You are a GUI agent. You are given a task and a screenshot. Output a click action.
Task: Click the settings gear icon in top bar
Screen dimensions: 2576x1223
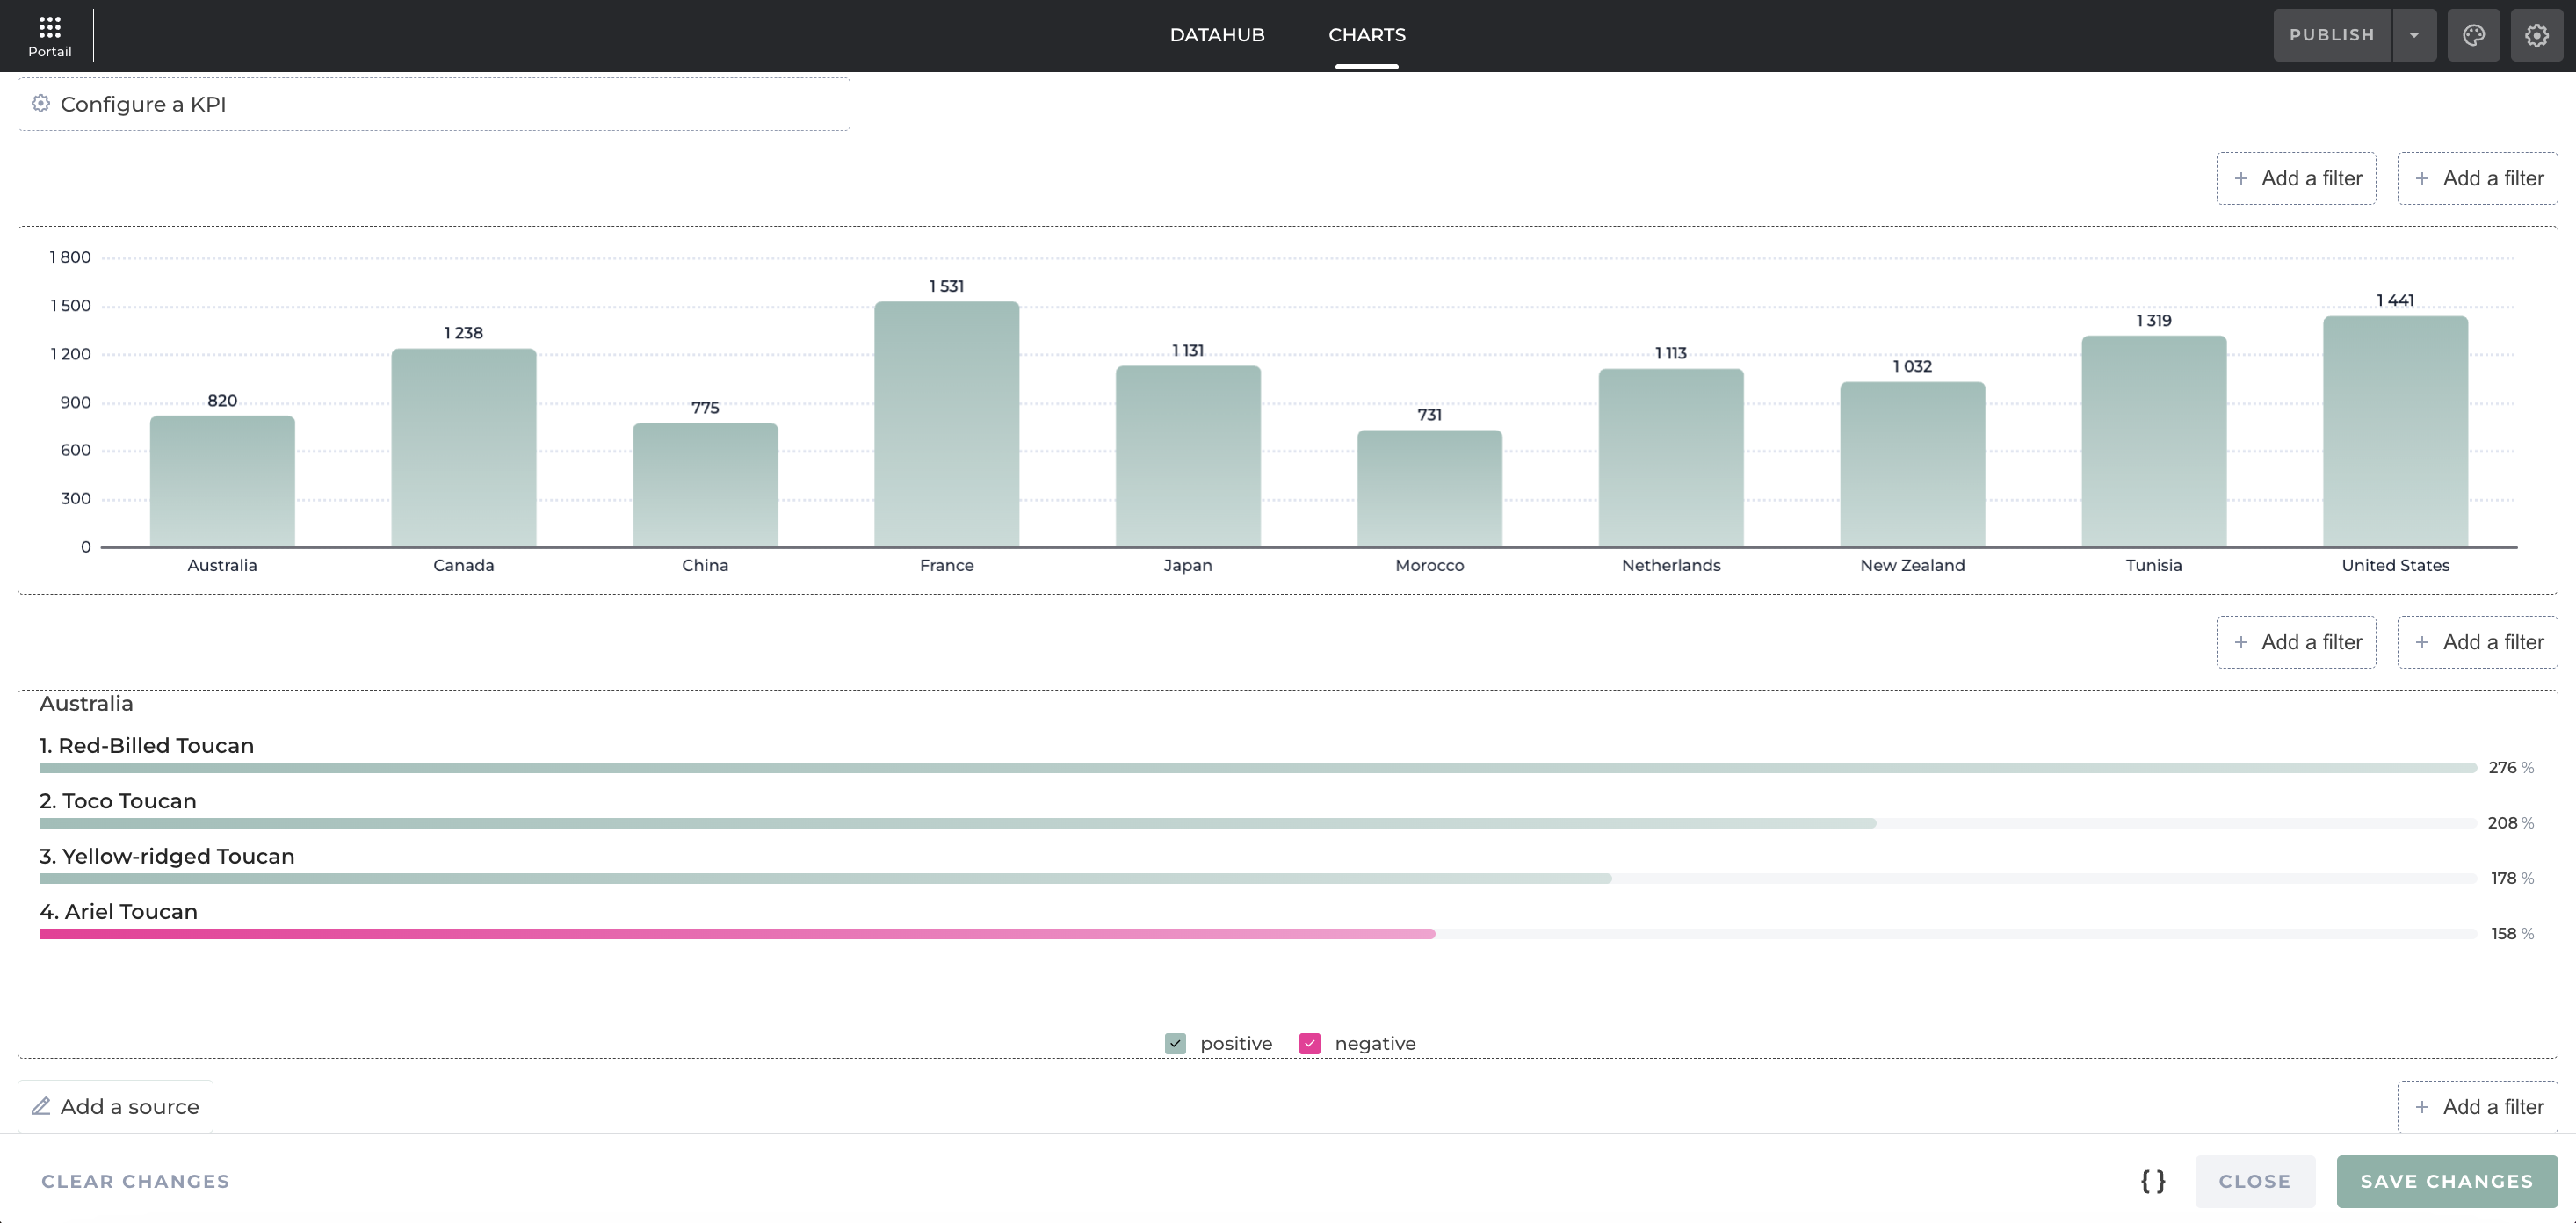2536,35
